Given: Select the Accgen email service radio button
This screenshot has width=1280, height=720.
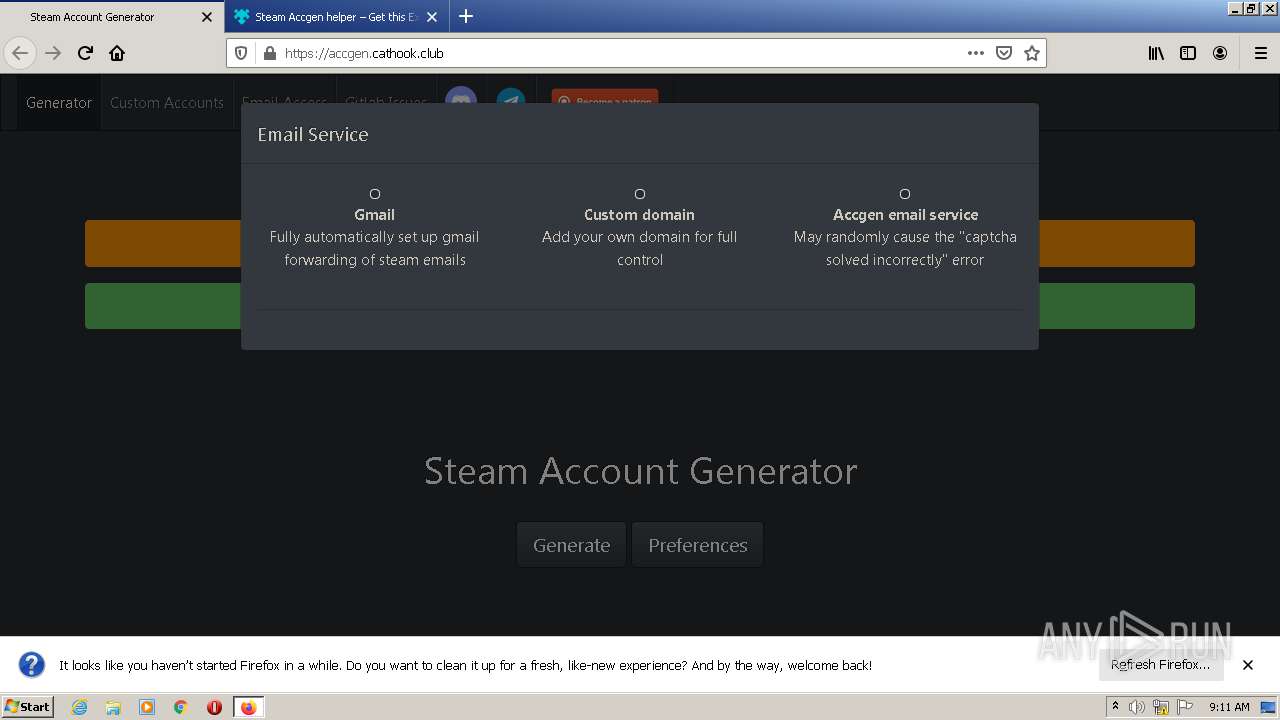Looking at the screenshot, I should click(x=905, y=194).
